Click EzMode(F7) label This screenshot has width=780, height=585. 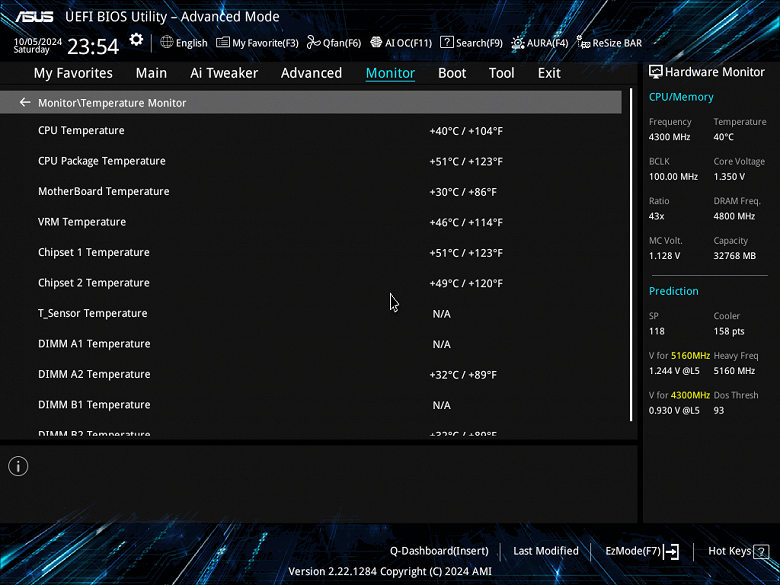[633, 551]
